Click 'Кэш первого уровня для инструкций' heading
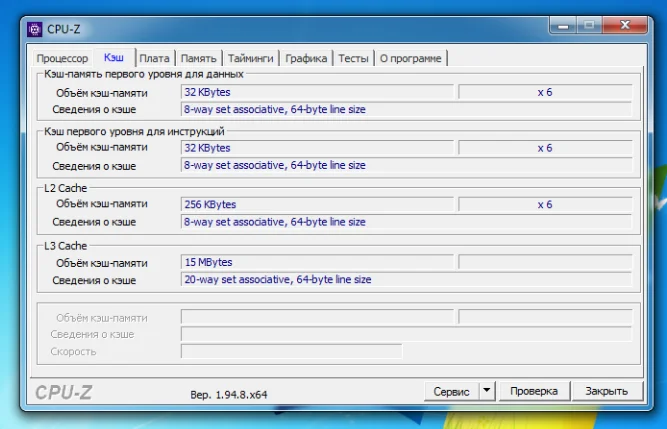This screenshot has width=667, height=429. pos(134,131)
